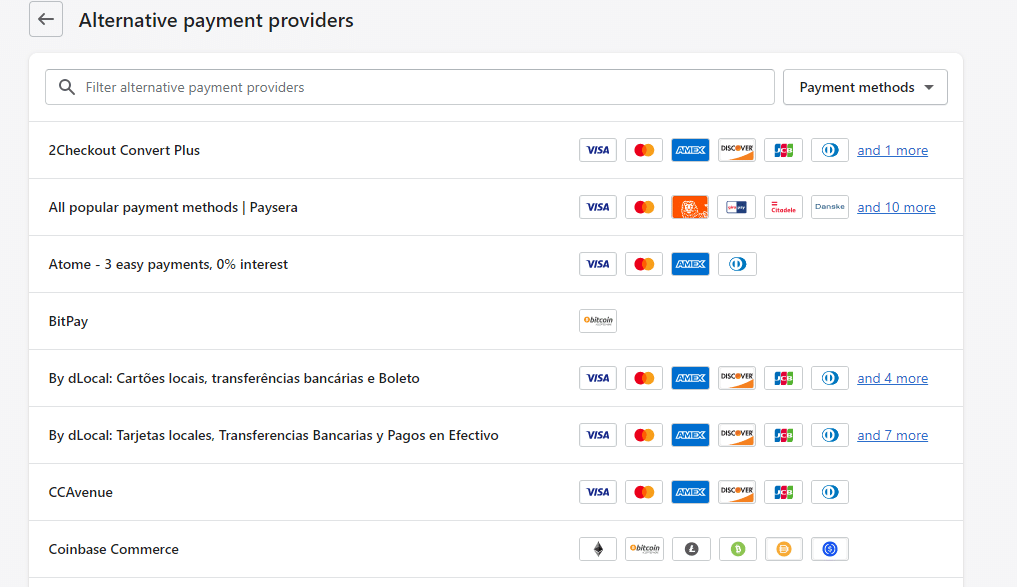The width and height of the screenshot is (1017, 587).
Task: Click the Bitcoin Cash green icon
Action: point(737,549)
